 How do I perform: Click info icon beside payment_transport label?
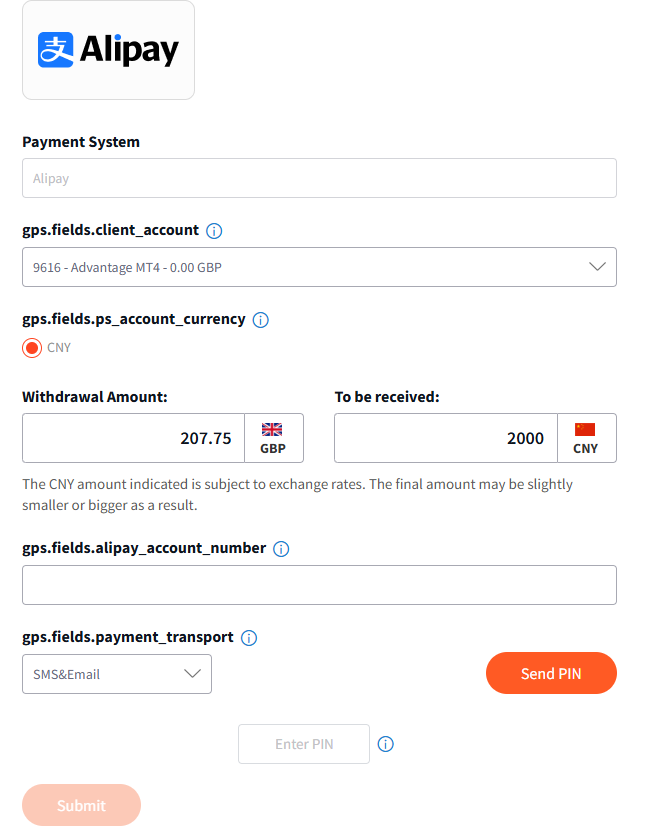249,638
